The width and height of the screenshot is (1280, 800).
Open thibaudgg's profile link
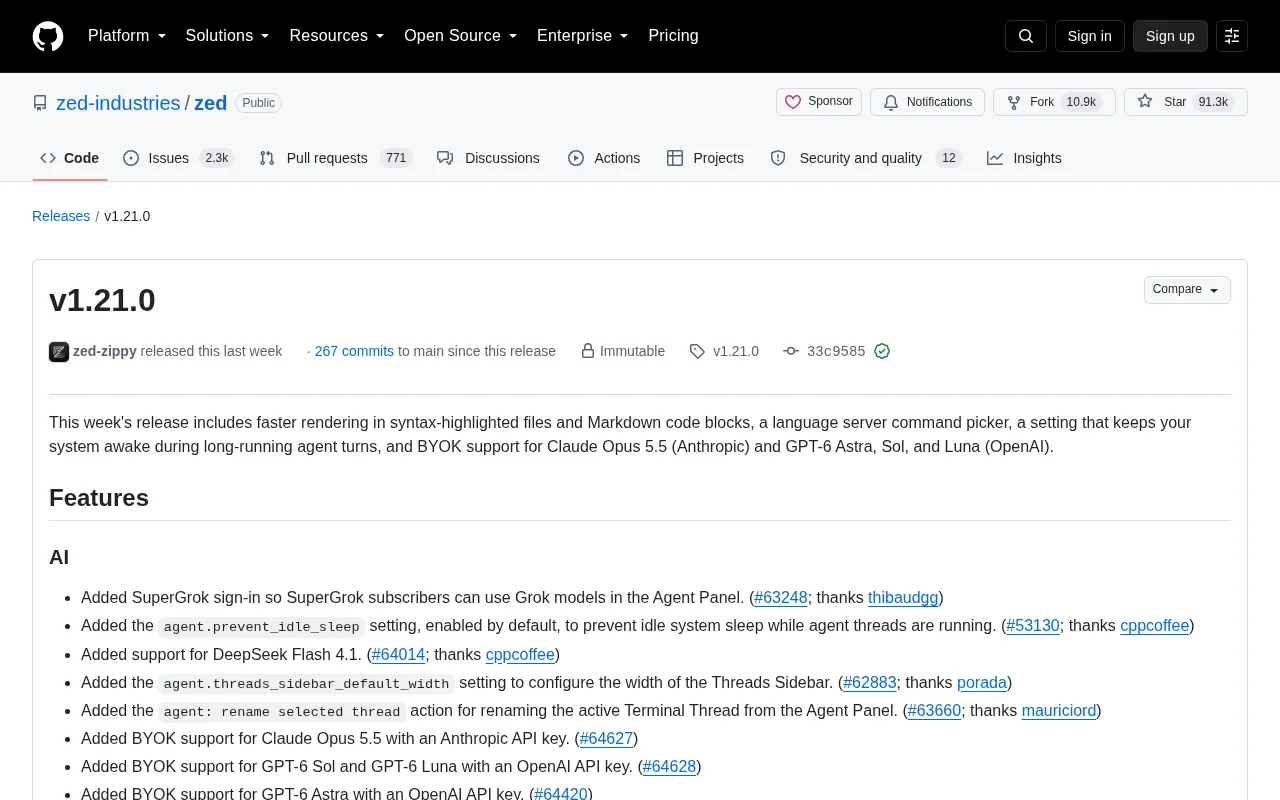[x=903, y=598]
